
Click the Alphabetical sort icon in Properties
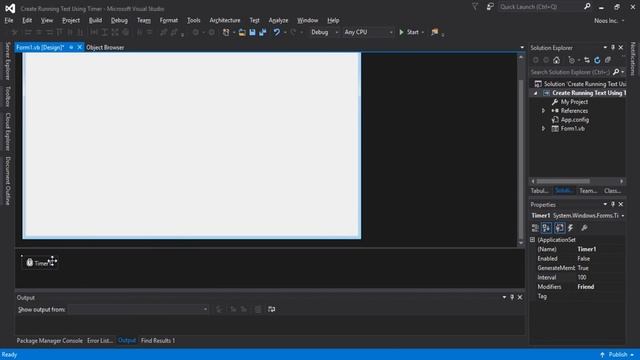(x=547, y=228)
